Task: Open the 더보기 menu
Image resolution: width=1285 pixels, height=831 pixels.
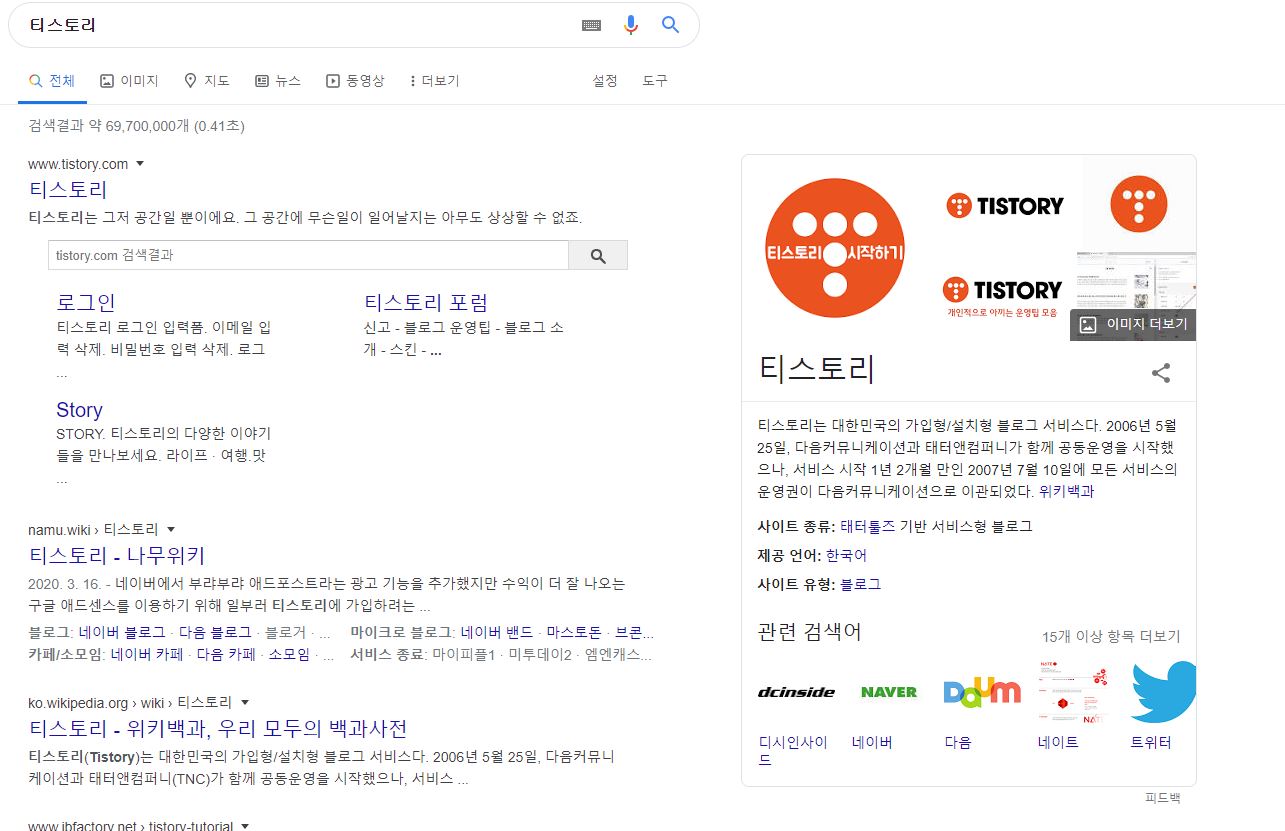Action: (435, 81)
